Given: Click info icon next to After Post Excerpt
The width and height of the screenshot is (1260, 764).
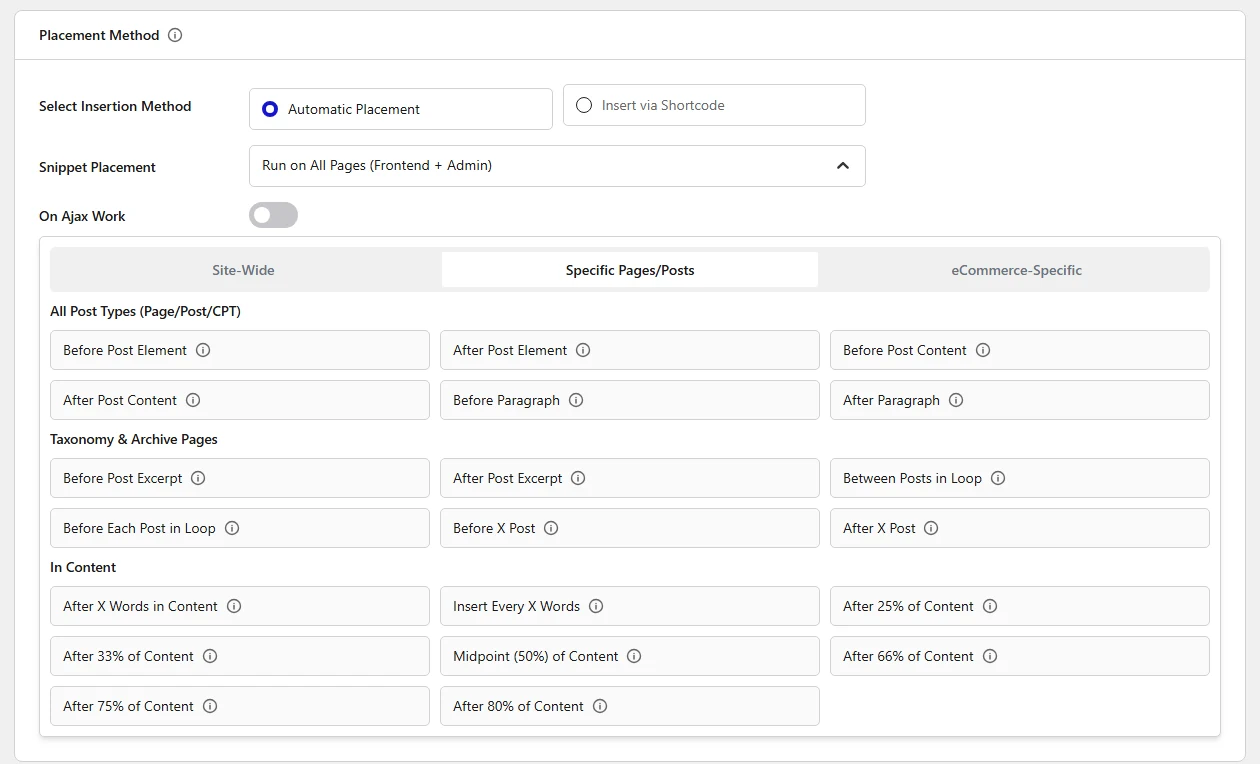Looking at the screenshot, I should point(578,478).
